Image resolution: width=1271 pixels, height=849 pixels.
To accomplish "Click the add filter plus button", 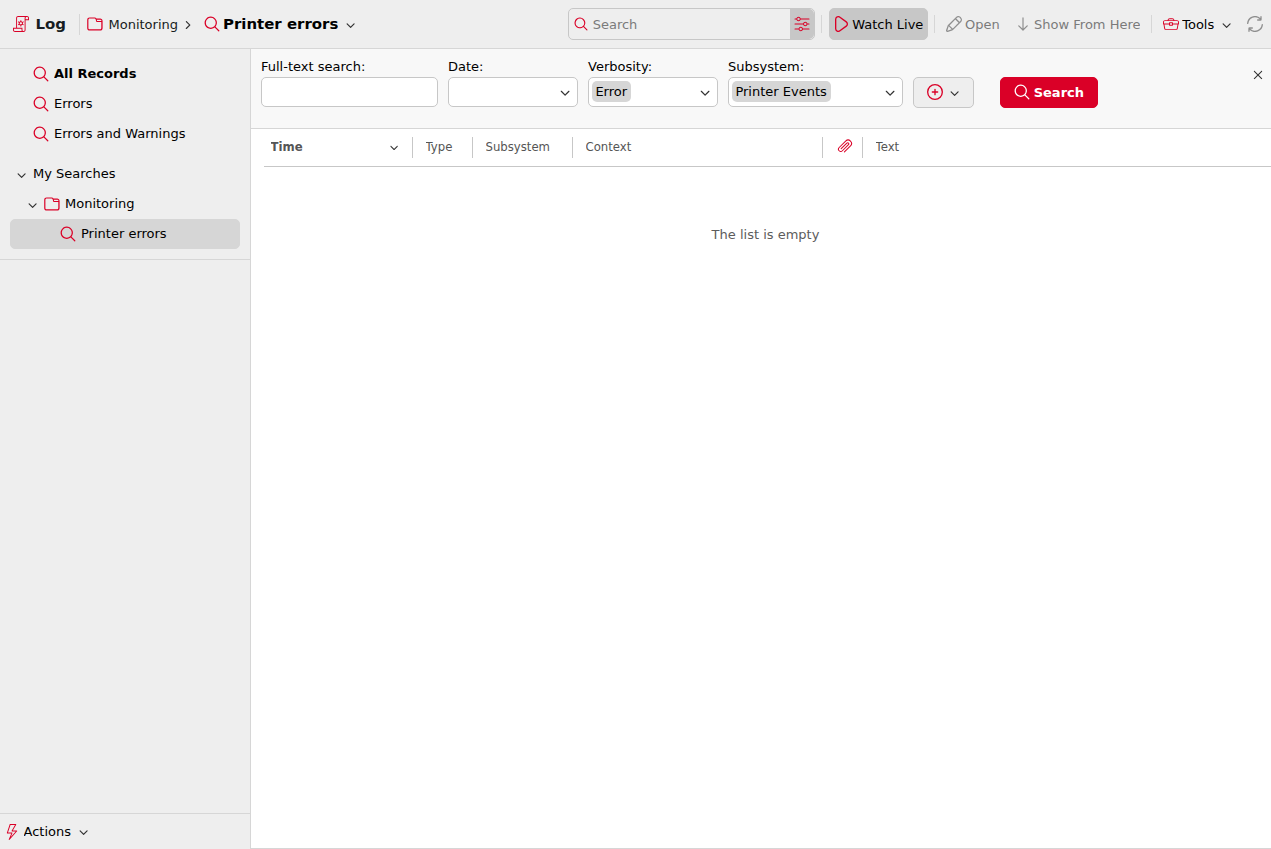I will click(943, 92).
